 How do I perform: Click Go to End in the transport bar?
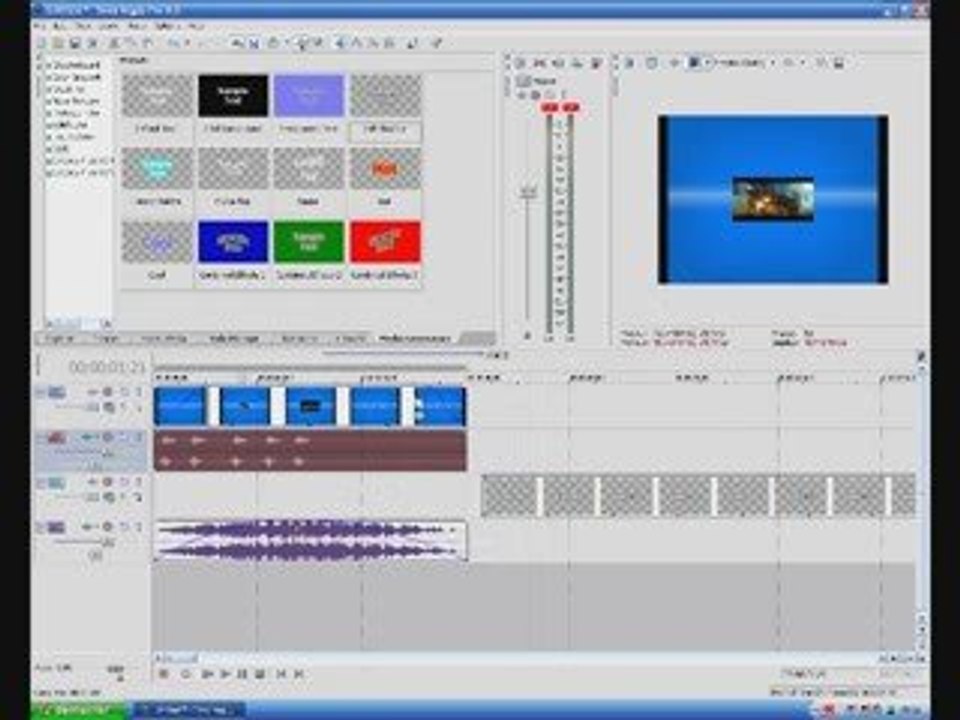pyautogui.click(x=299, y=674)
